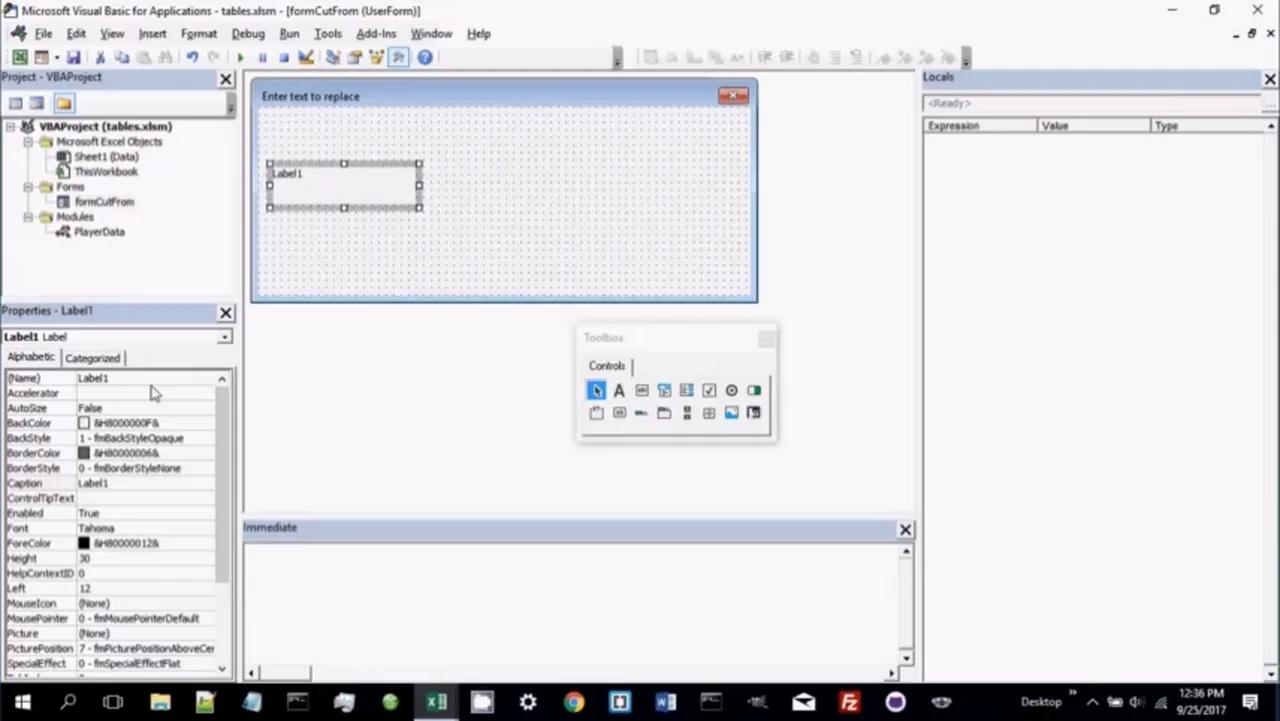Click Save on the standard toolbar
The image size is (1280, 721).
pyautogui.click(x=73, y=57)
